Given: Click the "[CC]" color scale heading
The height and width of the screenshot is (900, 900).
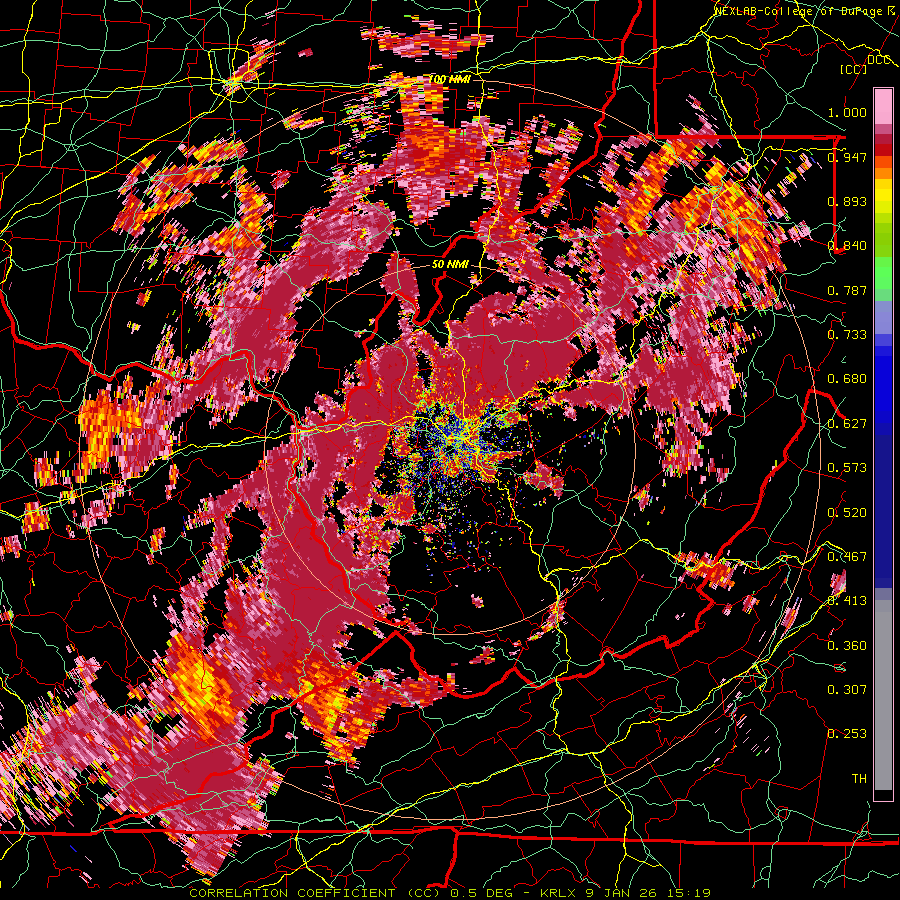Looking at the screenshot, I should pyautogui.click(x=854, y=69).
